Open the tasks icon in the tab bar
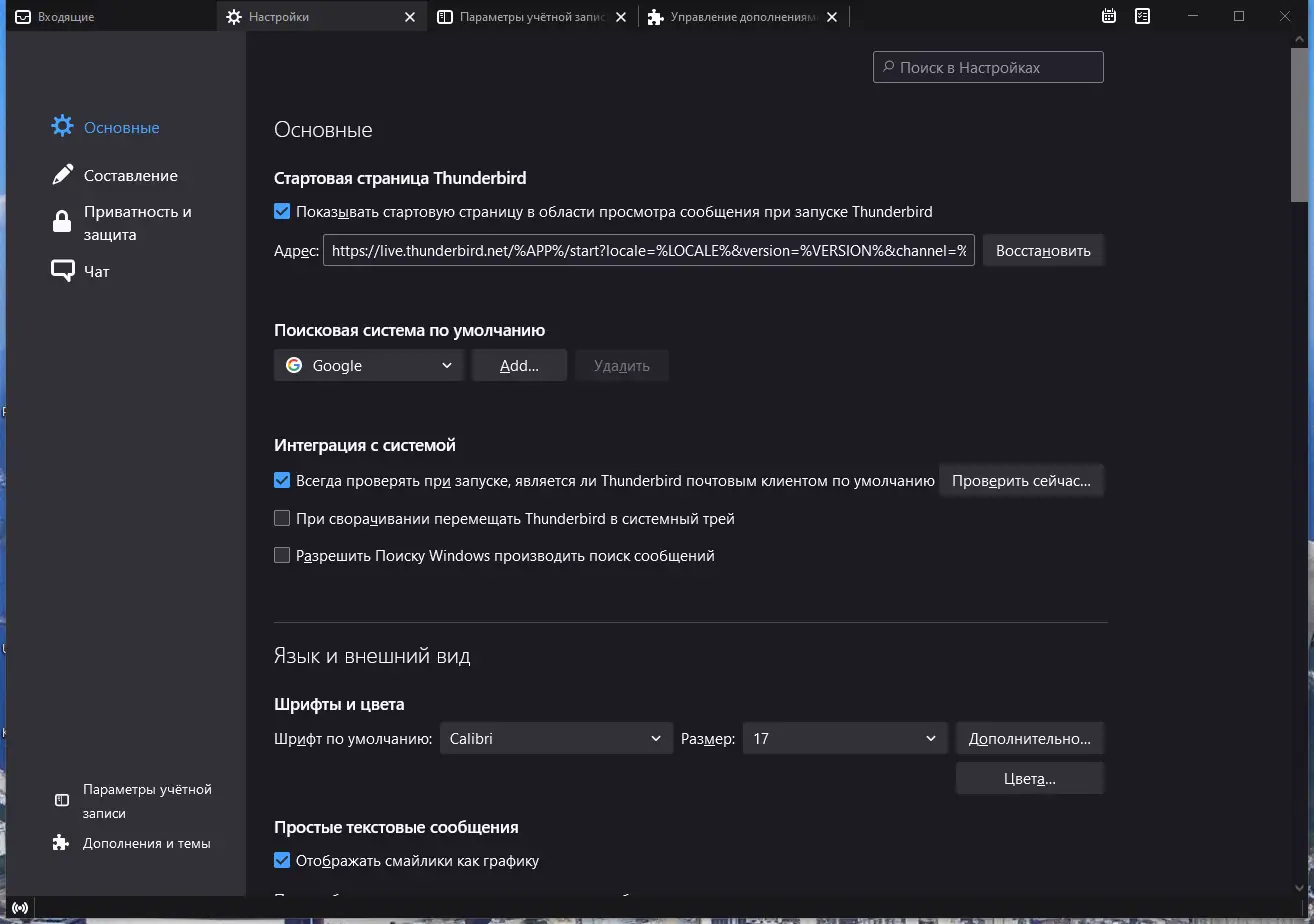 1143,16
